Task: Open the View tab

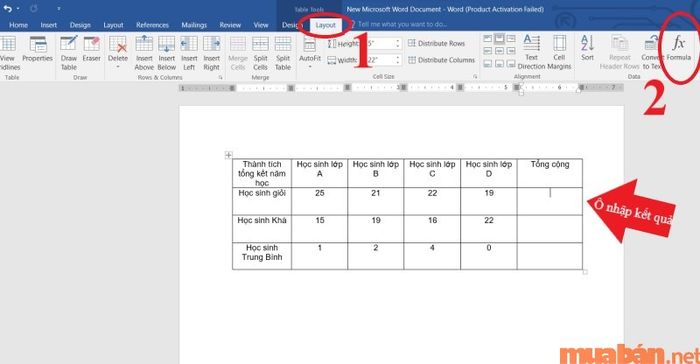Action: pyautogui.click(x=261, y=25)
